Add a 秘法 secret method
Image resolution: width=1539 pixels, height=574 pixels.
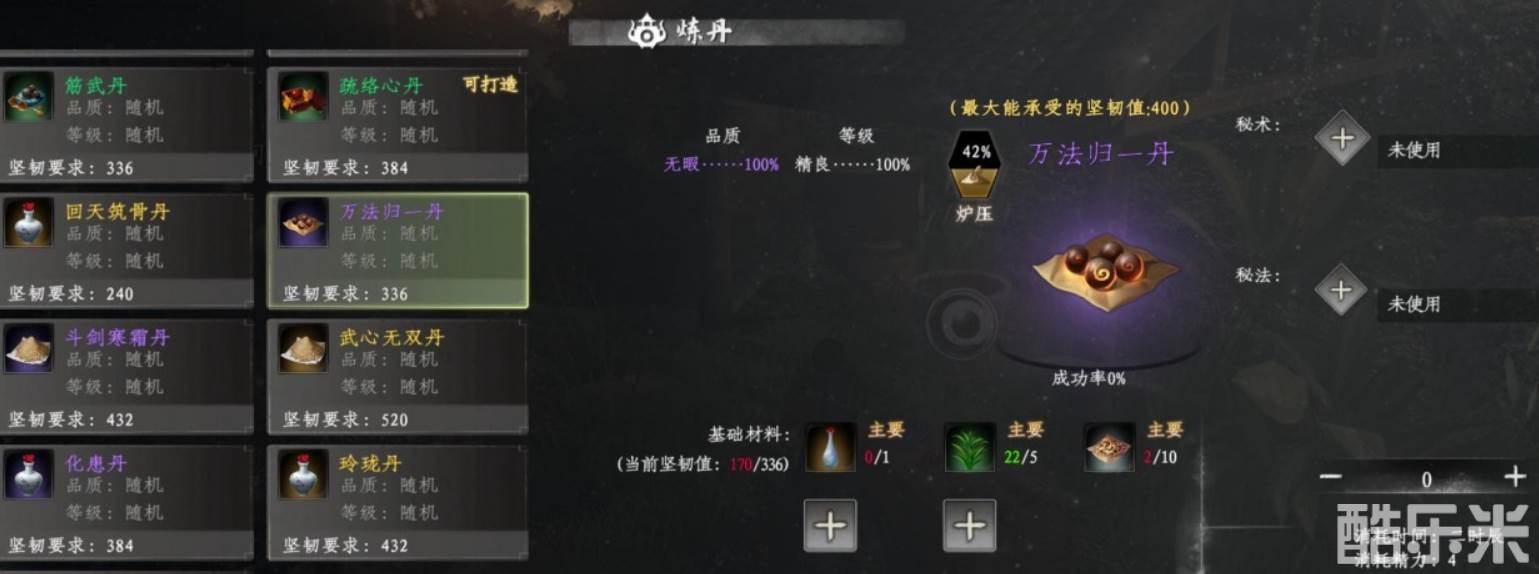(1341, 291)
